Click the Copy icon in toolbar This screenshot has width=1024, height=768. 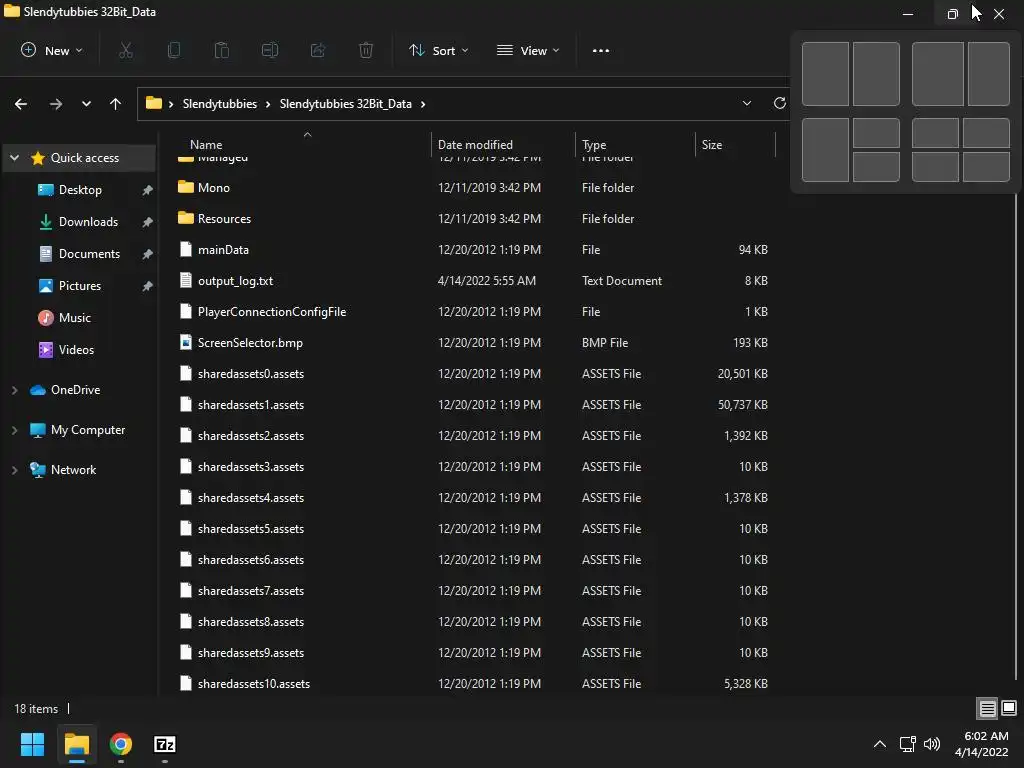coord(174,50)
